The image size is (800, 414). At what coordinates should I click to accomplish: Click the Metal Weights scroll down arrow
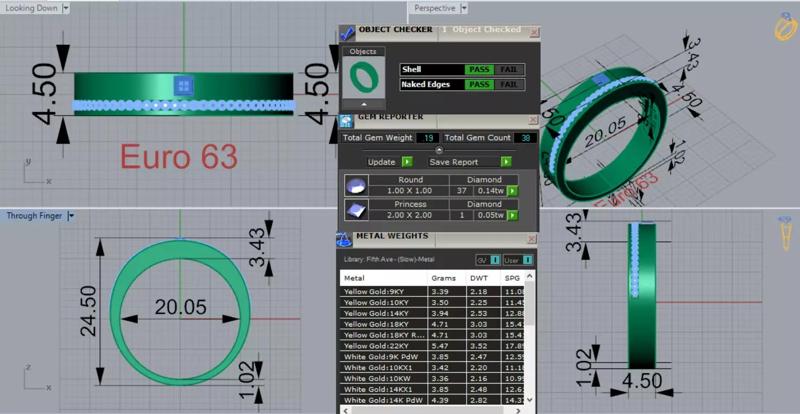point(530,400)
